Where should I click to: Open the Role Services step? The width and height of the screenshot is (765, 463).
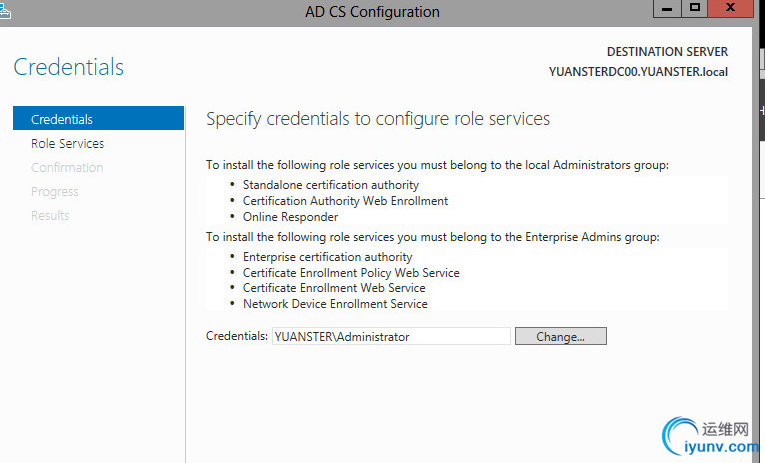tap(67, 143)
